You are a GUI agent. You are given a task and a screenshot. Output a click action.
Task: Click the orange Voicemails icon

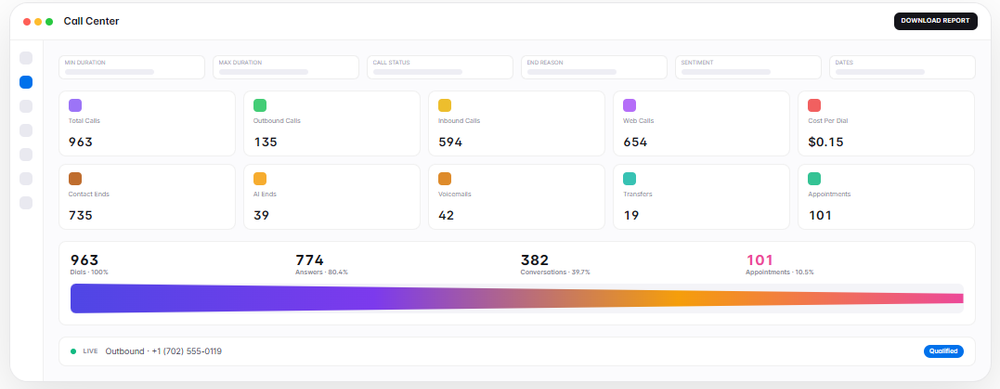coord(445,179)
